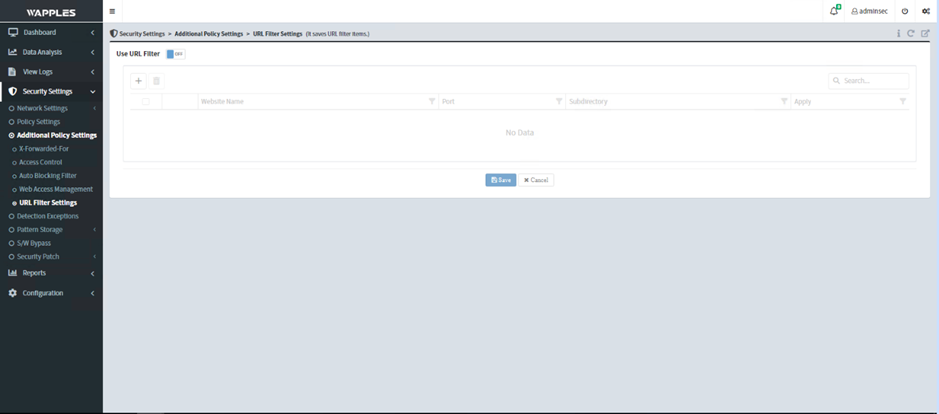Open the settings gears icon
Screen dimensions: 939x414
925,11
